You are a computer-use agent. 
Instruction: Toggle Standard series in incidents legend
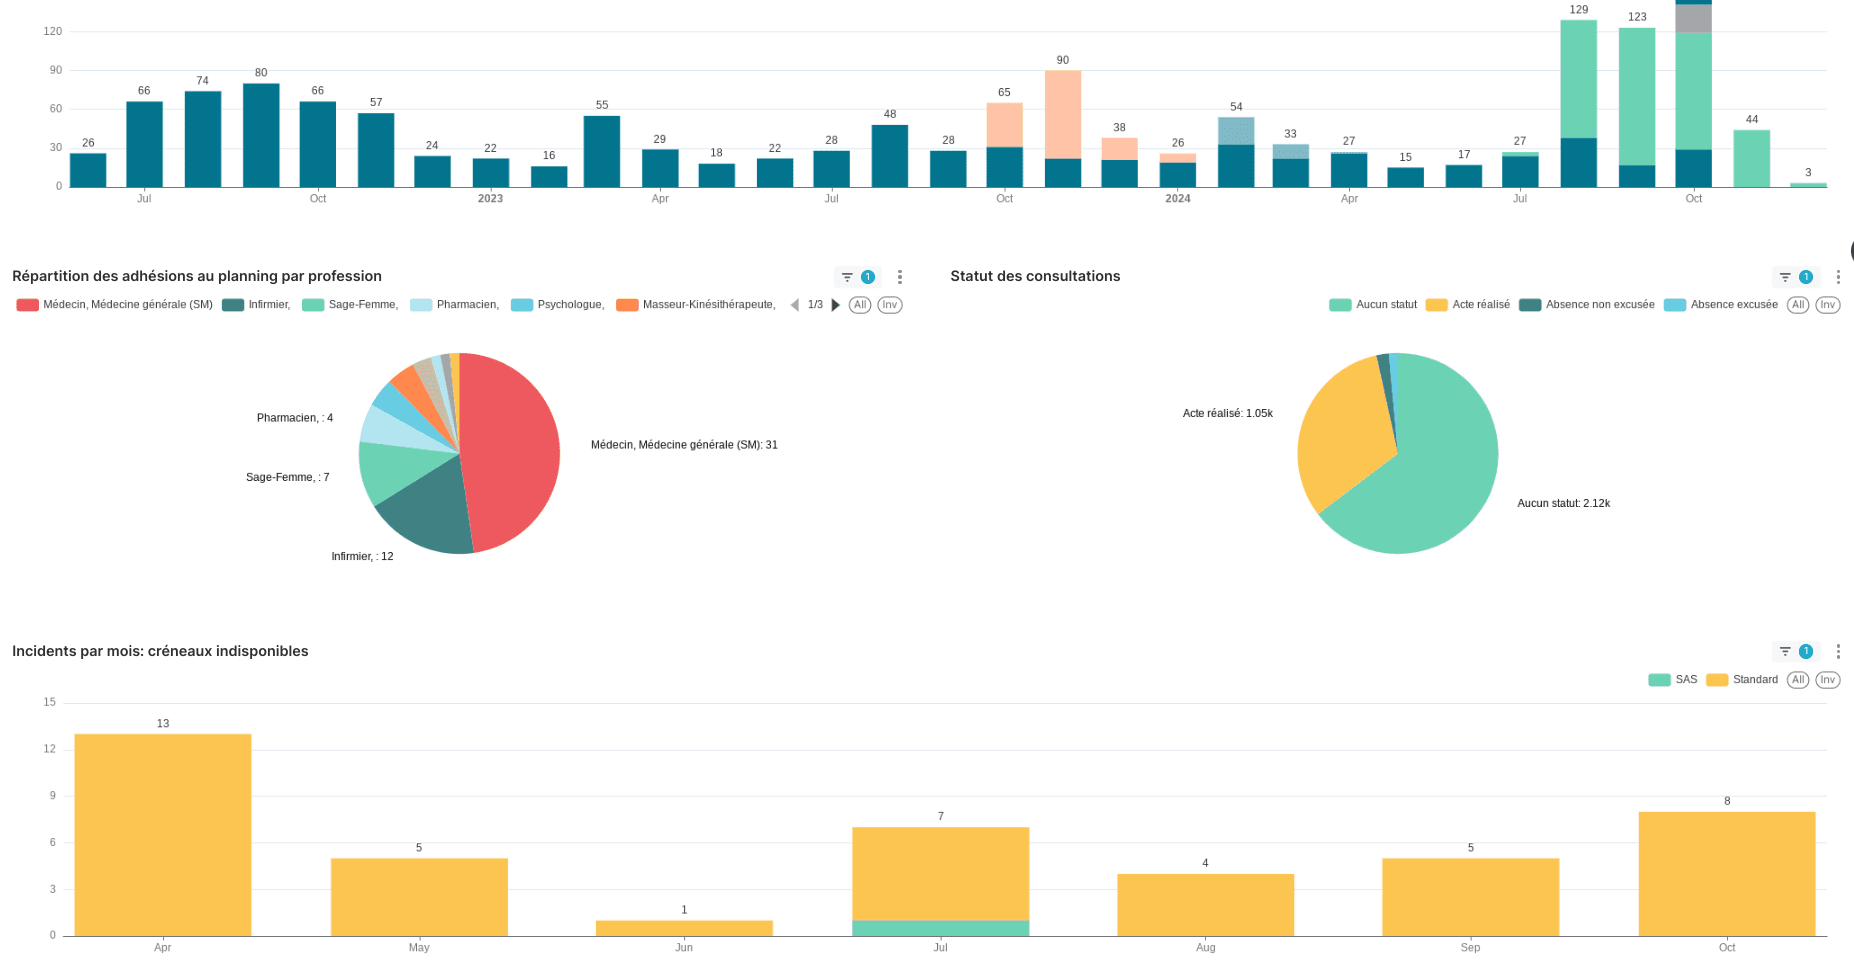click(x=1742, y=680)
